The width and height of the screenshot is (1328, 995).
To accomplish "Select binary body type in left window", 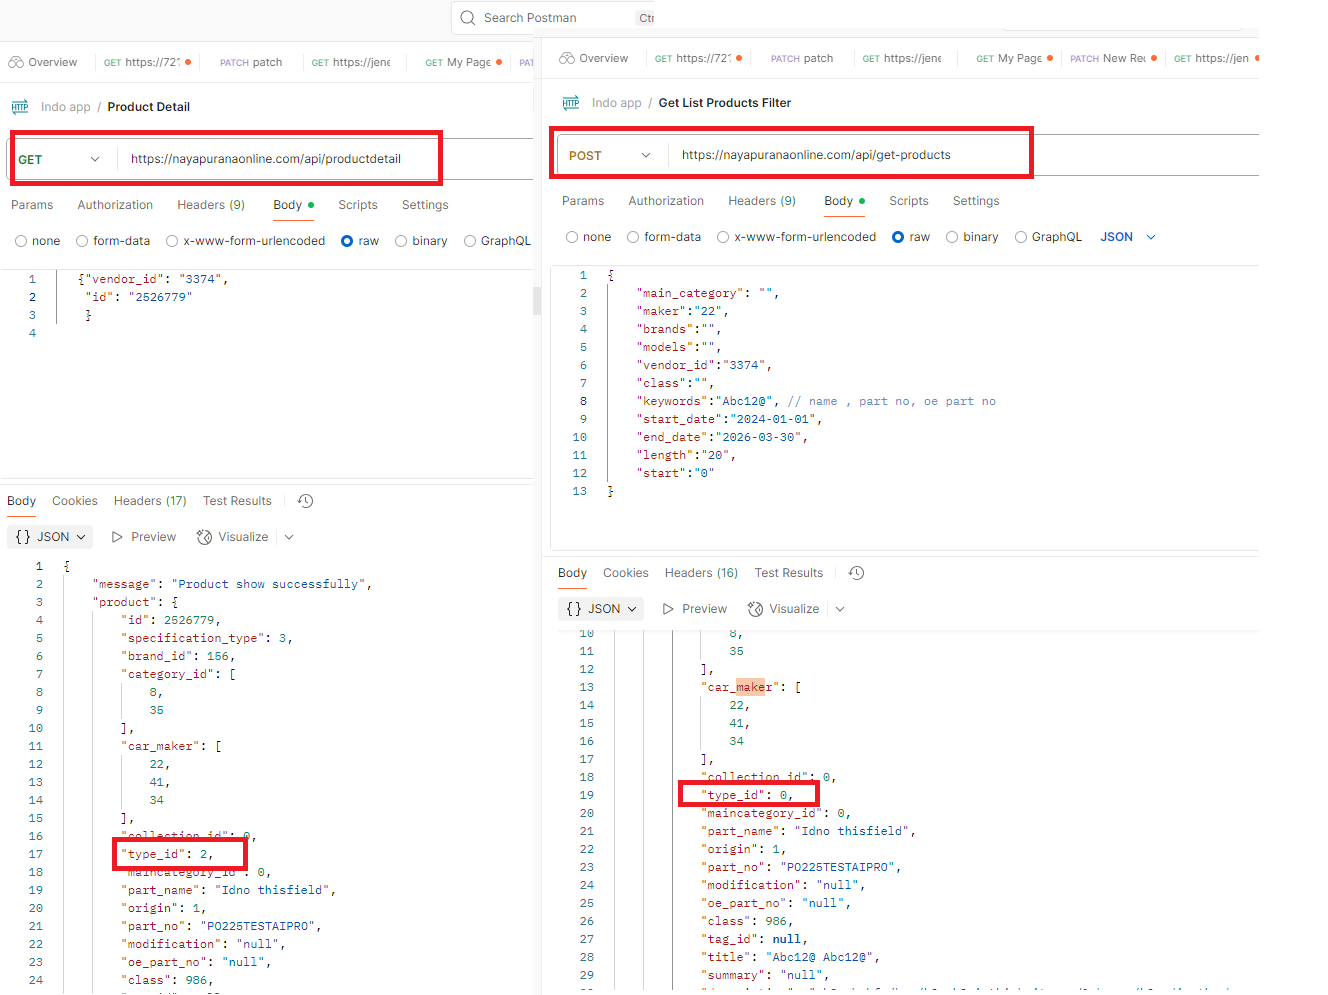I will click(401, 241).
